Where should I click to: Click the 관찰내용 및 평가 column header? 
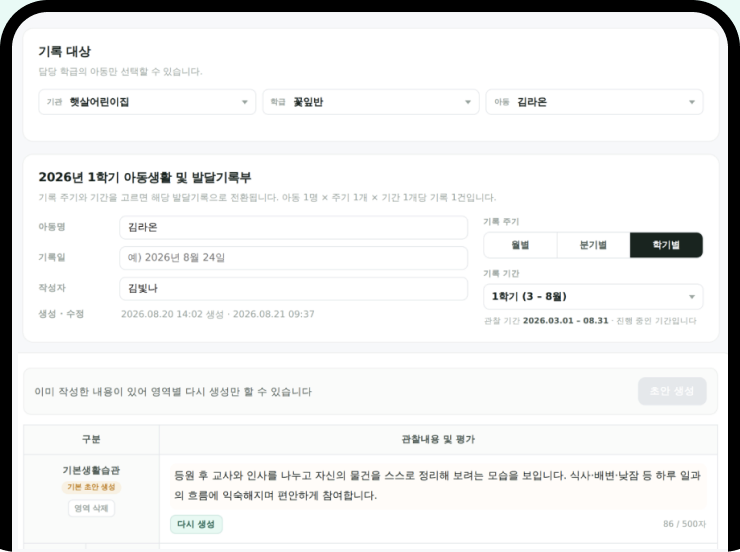pos(438,439)
